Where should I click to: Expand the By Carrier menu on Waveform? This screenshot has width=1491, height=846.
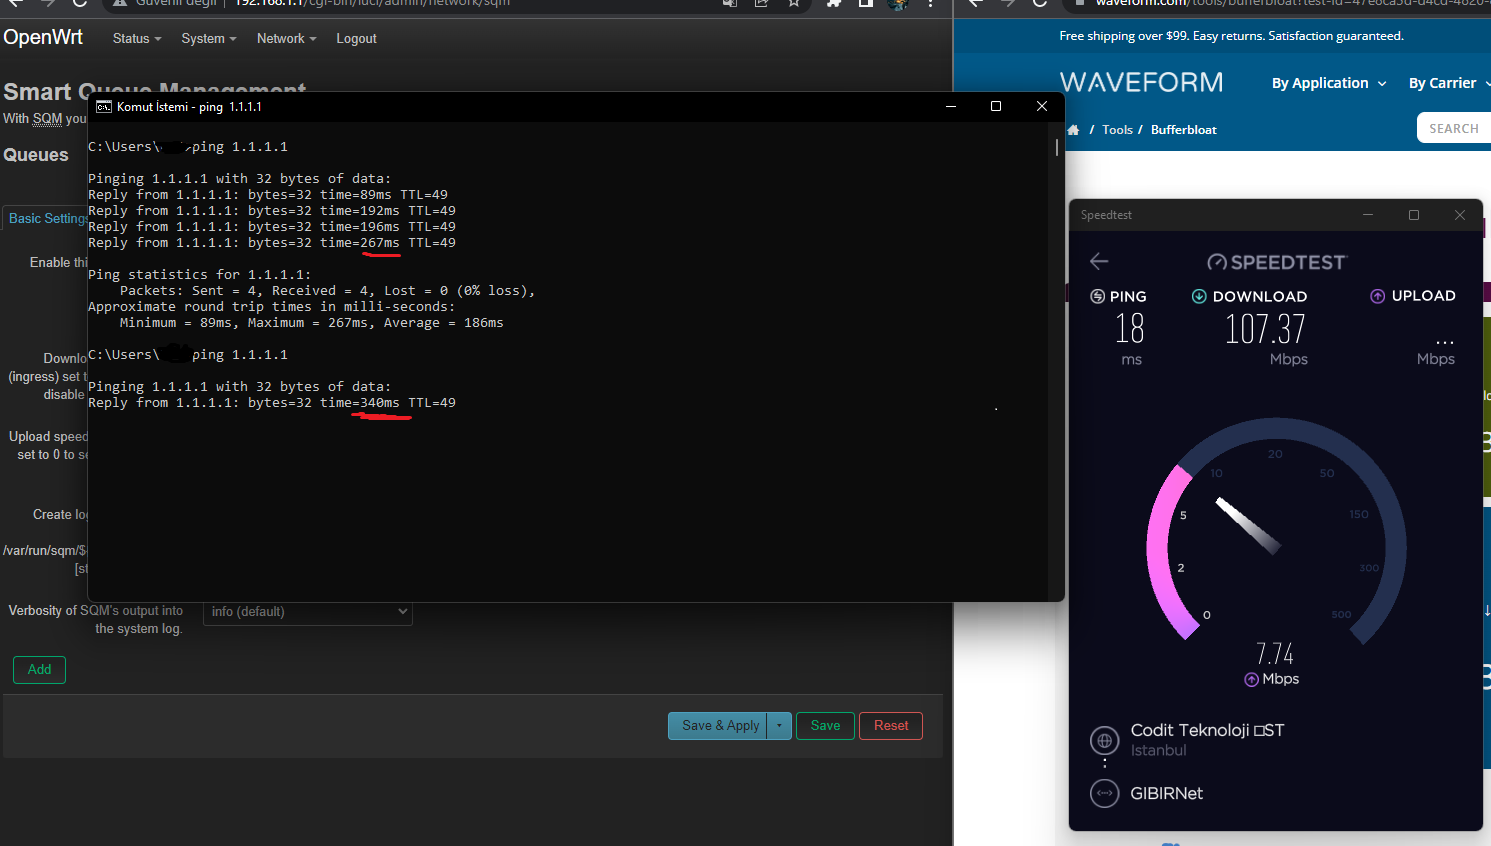pos(1449,83)
